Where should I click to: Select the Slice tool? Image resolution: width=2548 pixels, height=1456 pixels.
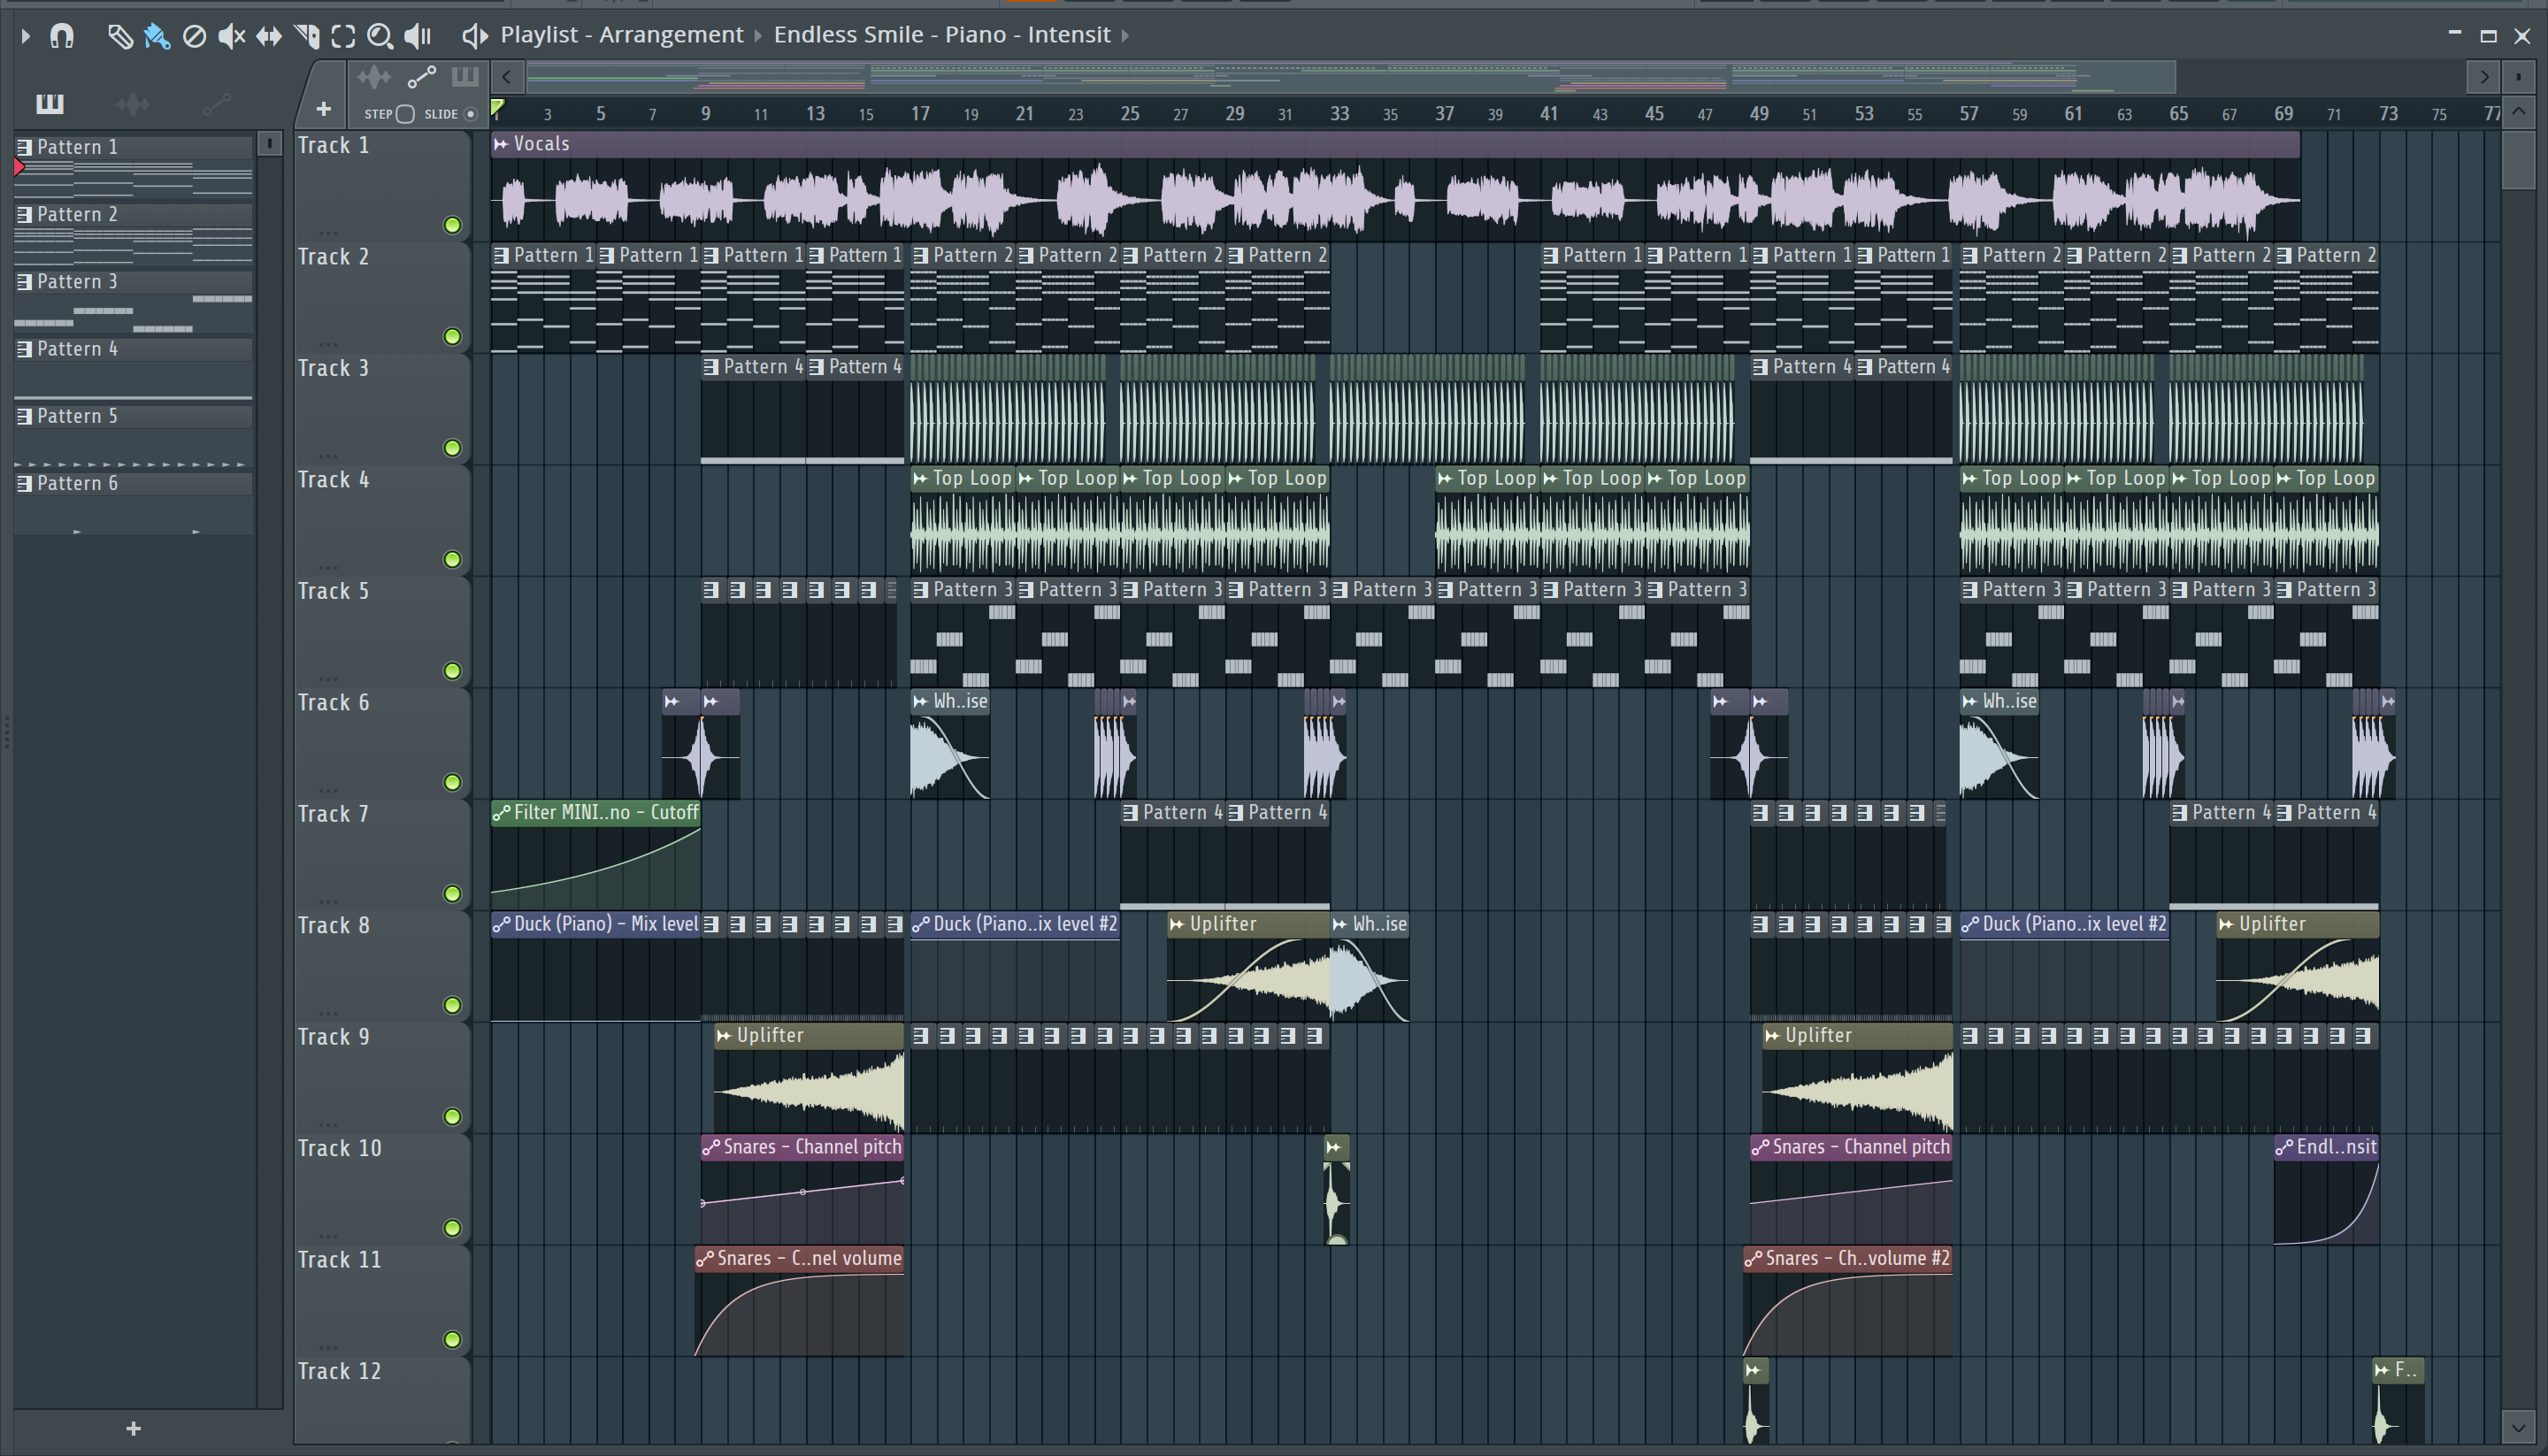[x=306, y=37]
